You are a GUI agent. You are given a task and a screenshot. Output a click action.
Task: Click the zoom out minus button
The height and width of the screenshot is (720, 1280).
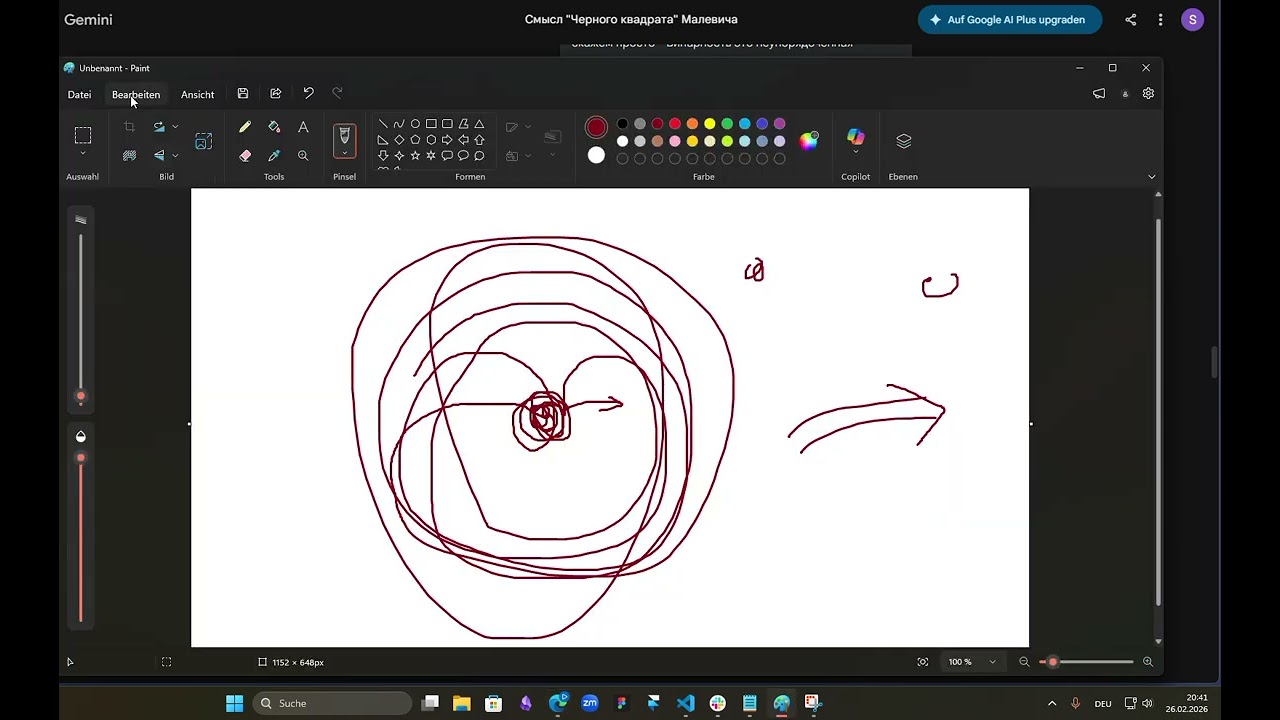point(1024,662)
